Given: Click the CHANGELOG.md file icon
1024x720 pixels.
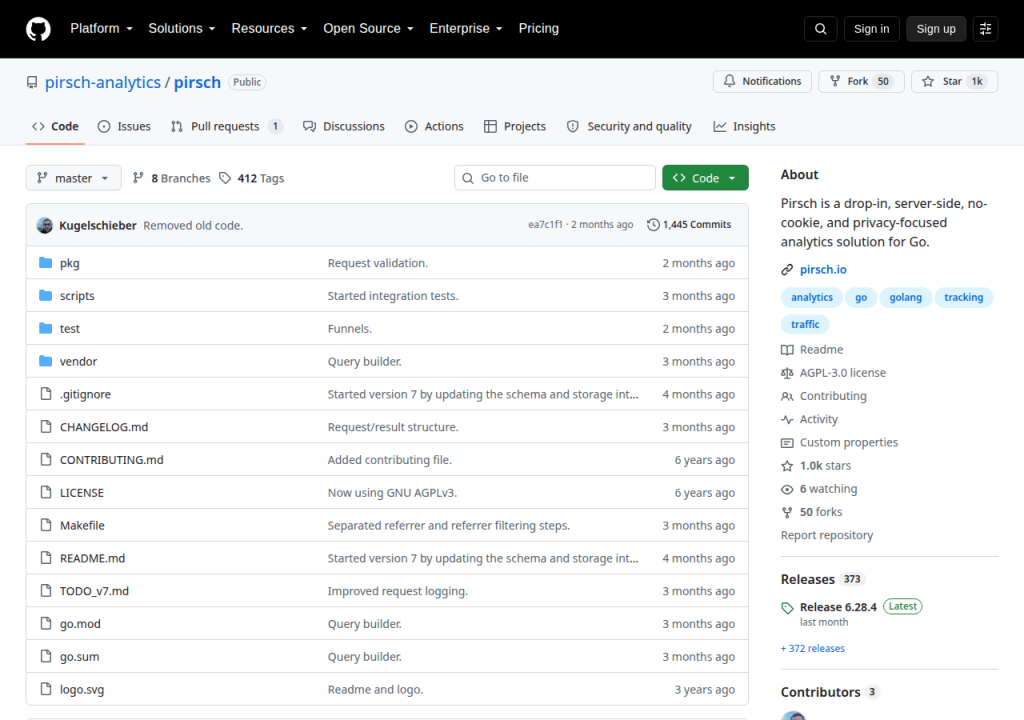Looking at the screenshot, I should [x=46, y=426].
